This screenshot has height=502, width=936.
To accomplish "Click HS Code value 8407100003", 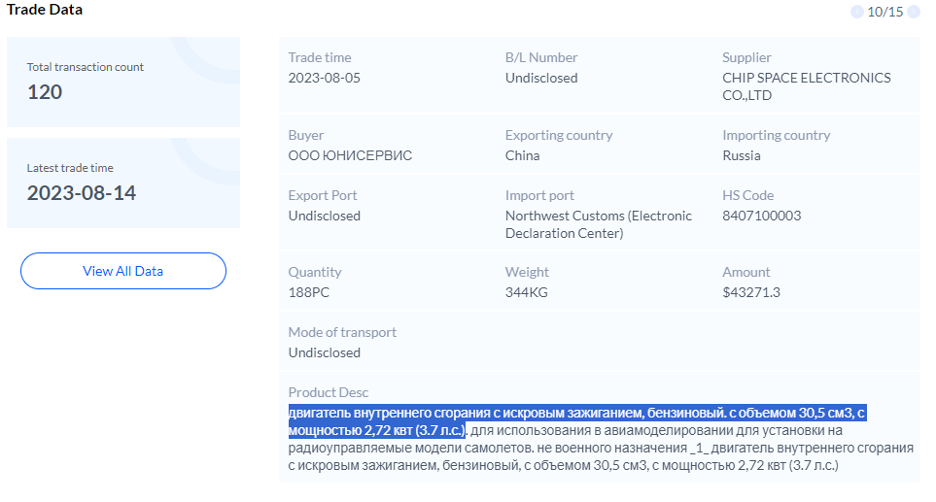I will coord(761,215).
